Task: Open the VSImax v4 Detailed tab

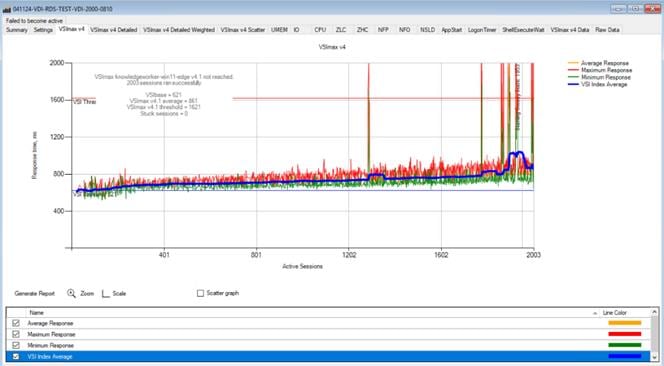Action: tap(113, 30)
